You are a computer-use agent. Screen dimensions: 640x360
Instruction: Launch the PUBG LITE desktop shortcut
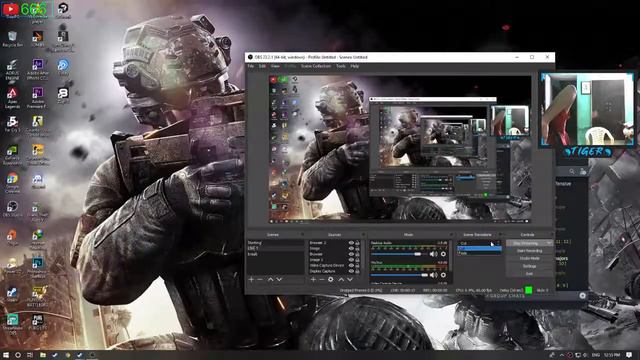click(x=38, y=322)
